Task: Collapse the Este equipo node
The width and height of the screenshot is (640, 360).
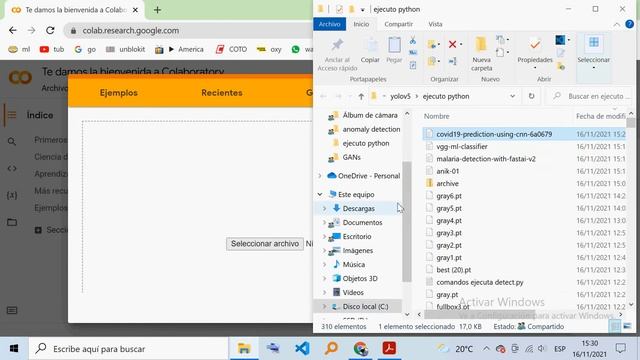Action: pyautogui.click(x=320, y=195)
